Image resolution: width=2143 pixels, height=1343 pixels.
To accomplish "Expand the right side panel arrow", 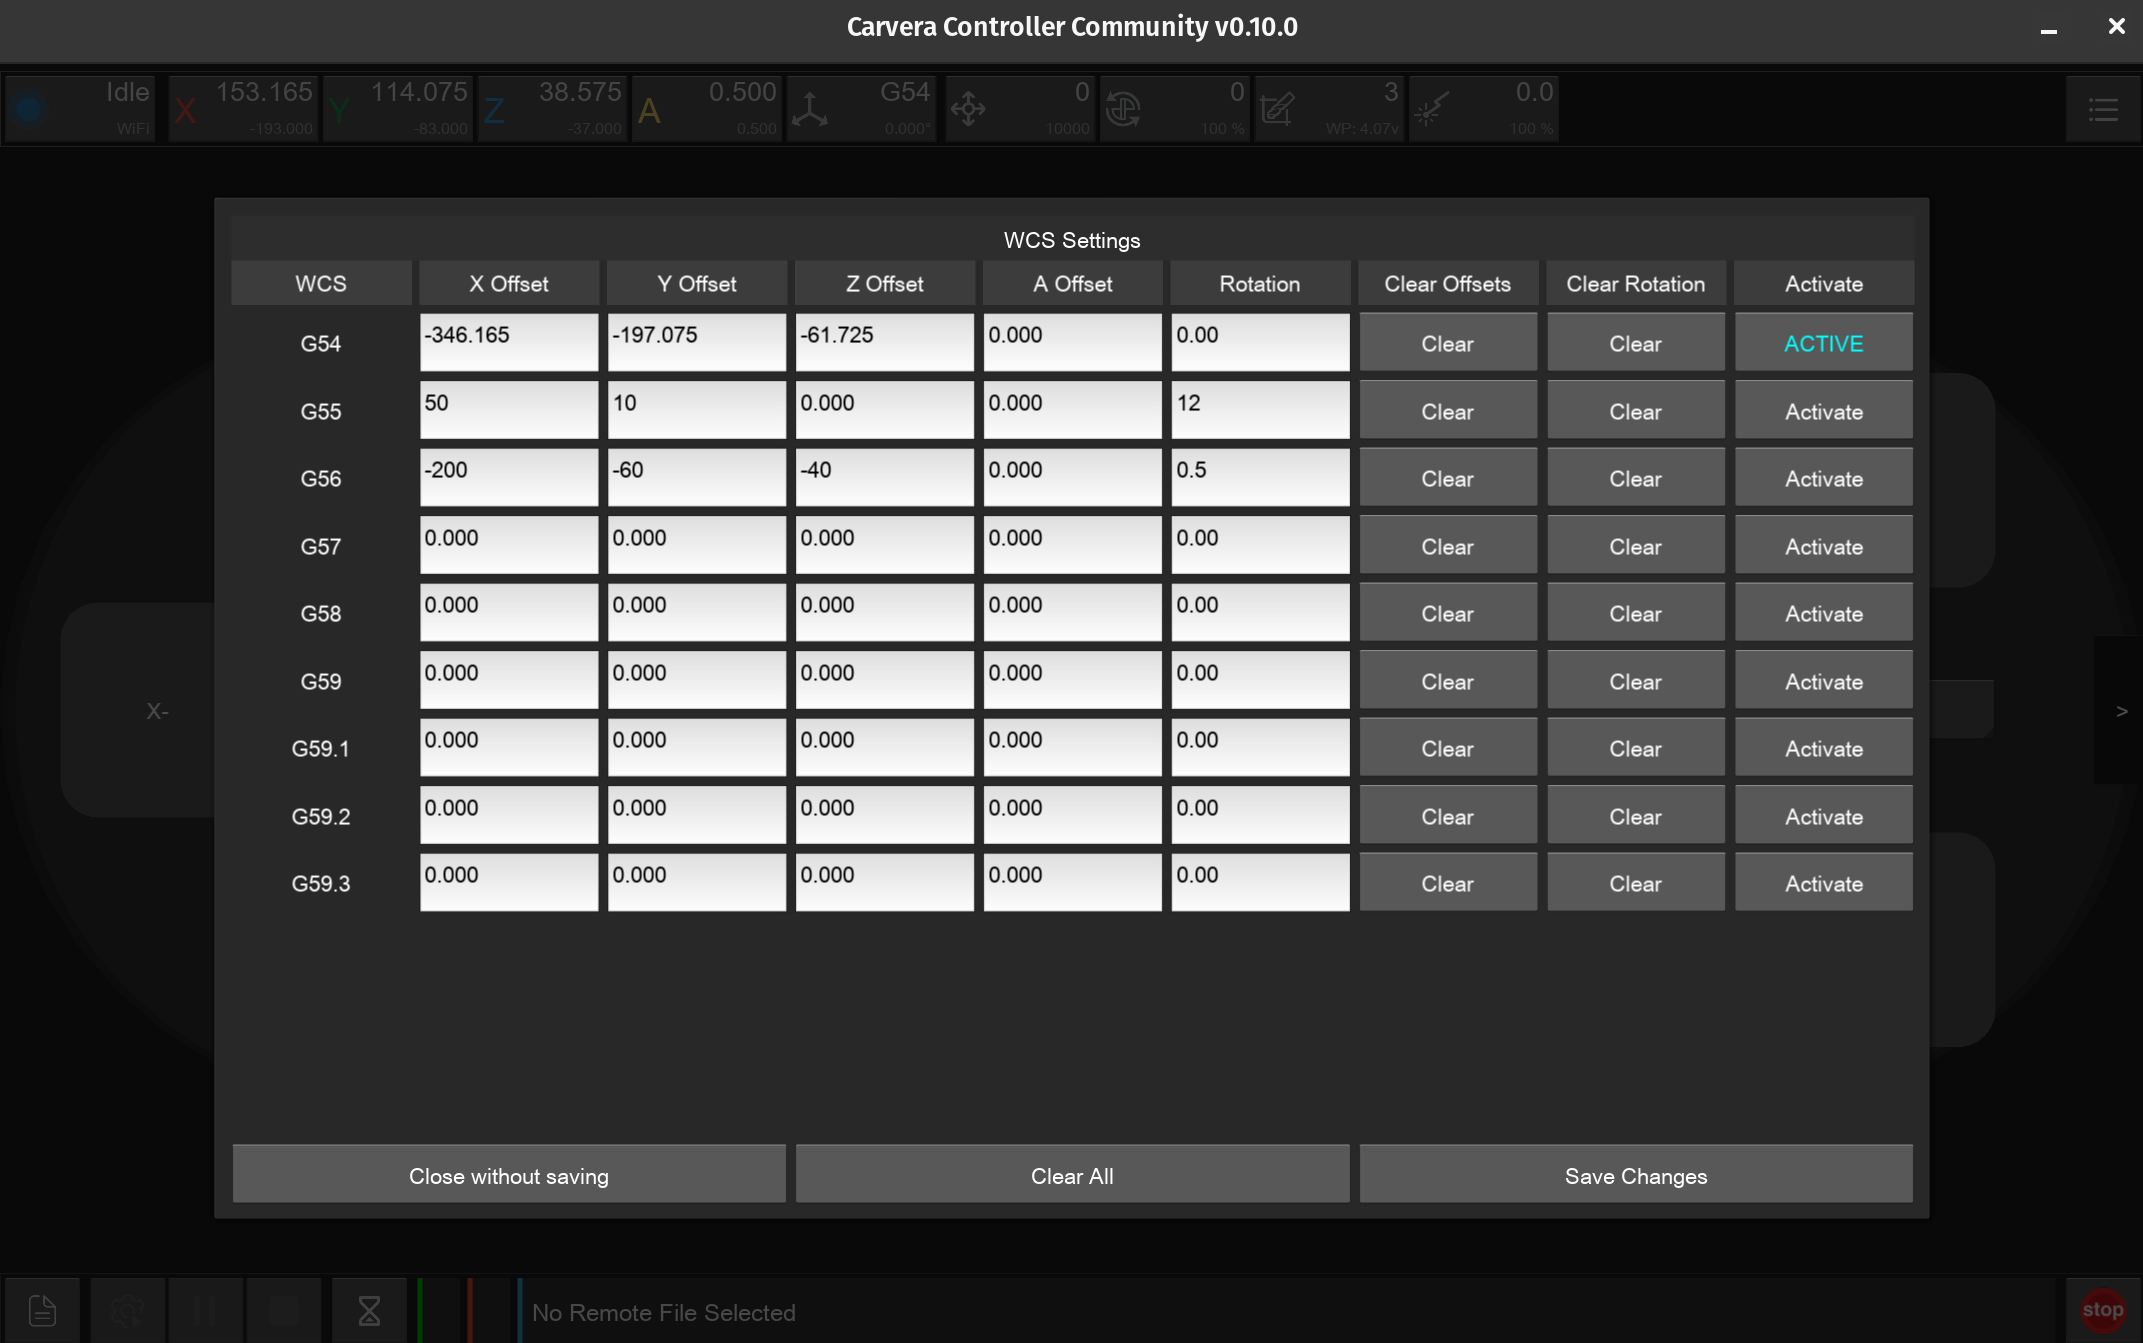I will click(2121, 711).
